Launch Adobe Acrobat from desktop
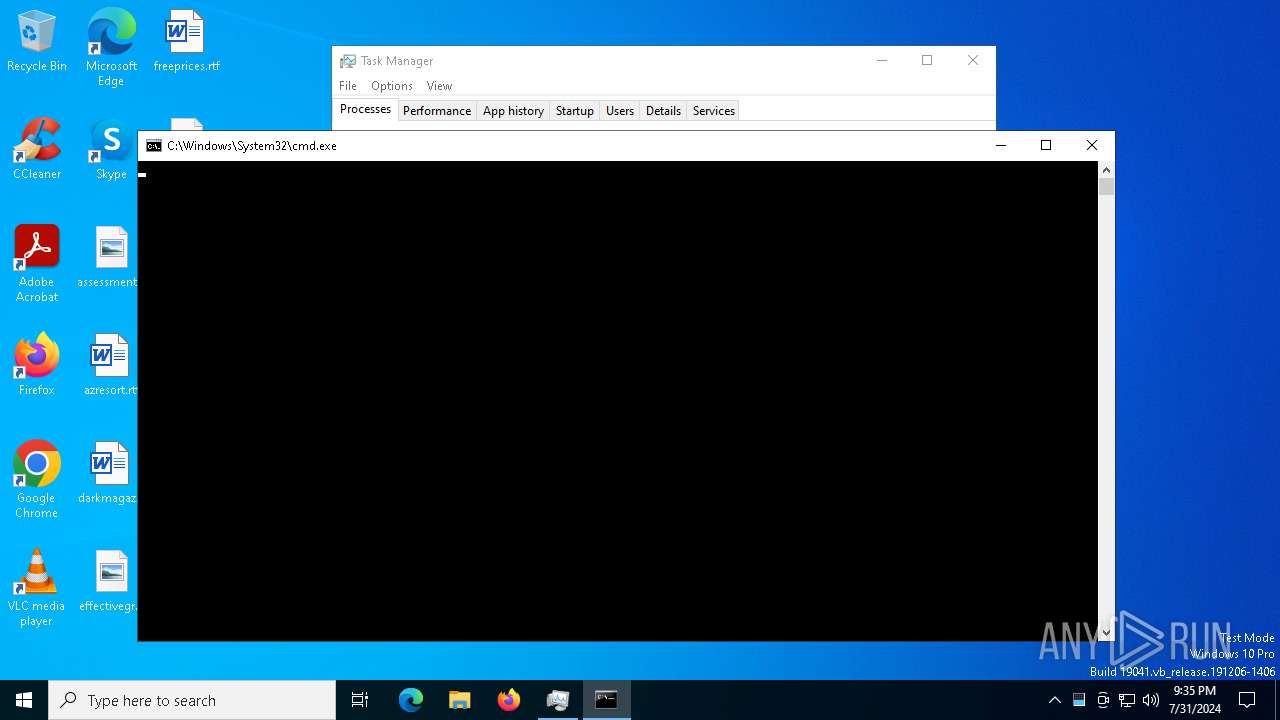Image resolution: width=1280 pixels, height=720 pixels. pos(37,264)
